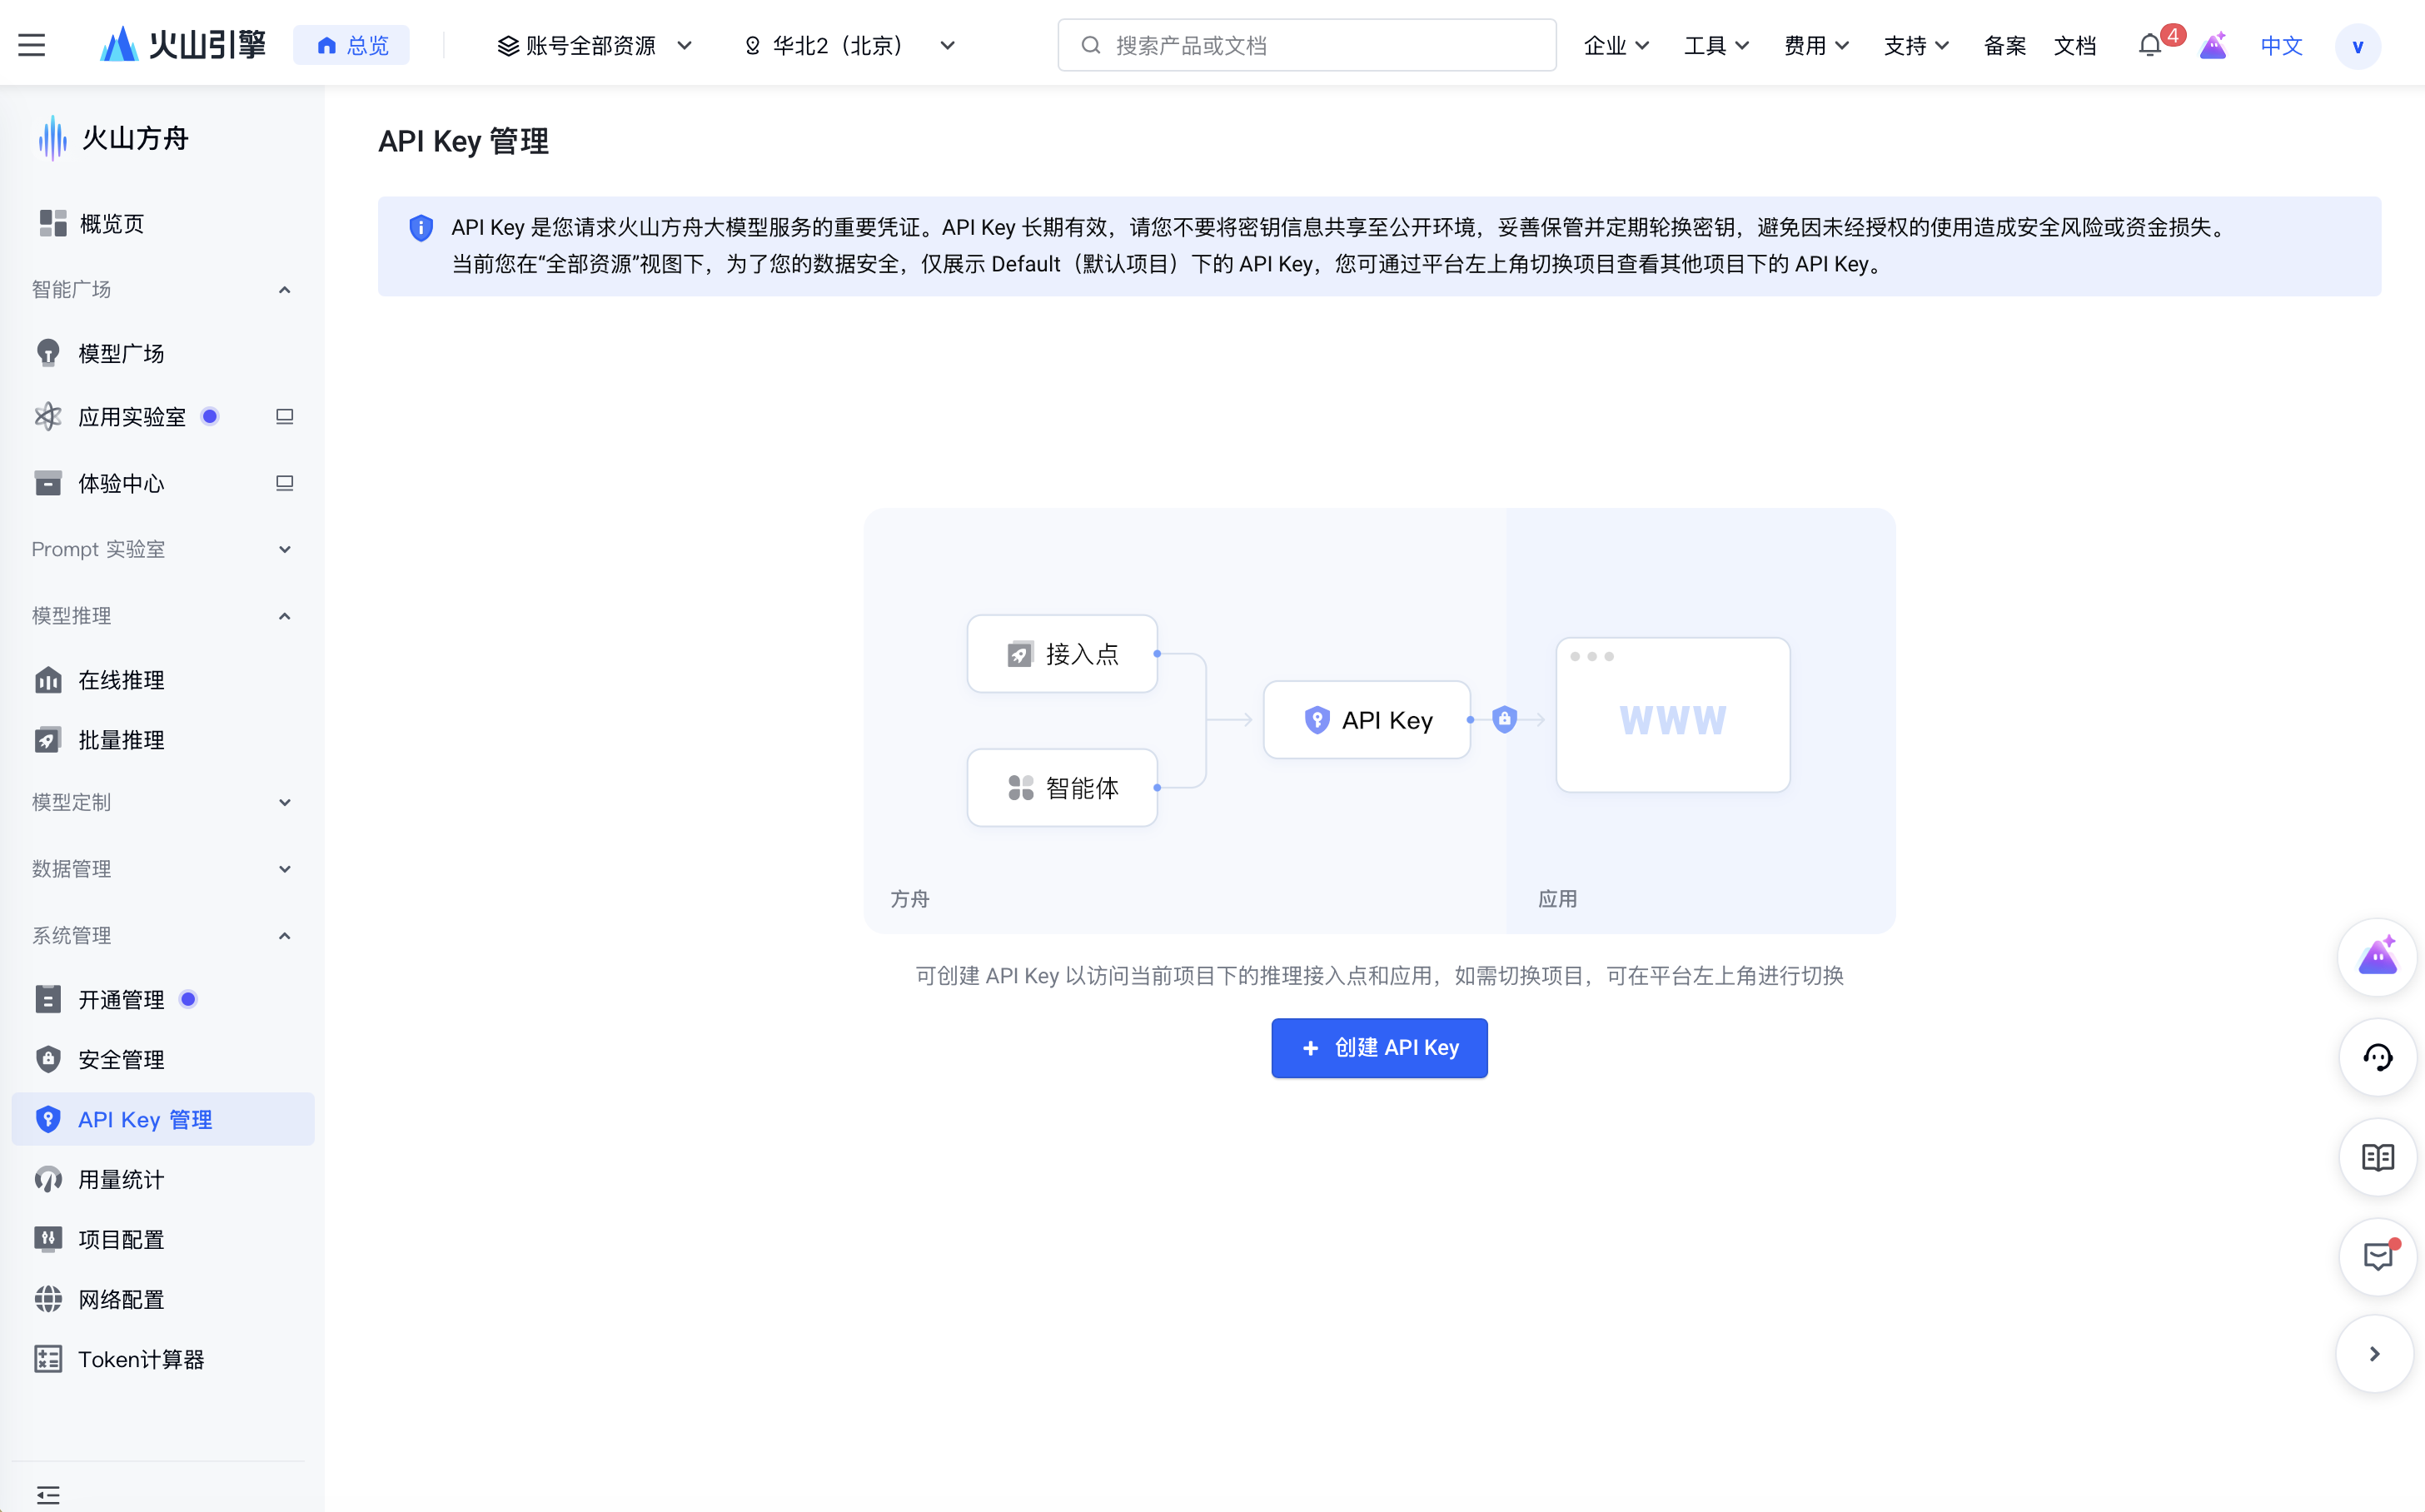Collapse the sidebar using bottom icon
The width and height of the screenshot is (2425, 1512).
tap(48, 1495)
